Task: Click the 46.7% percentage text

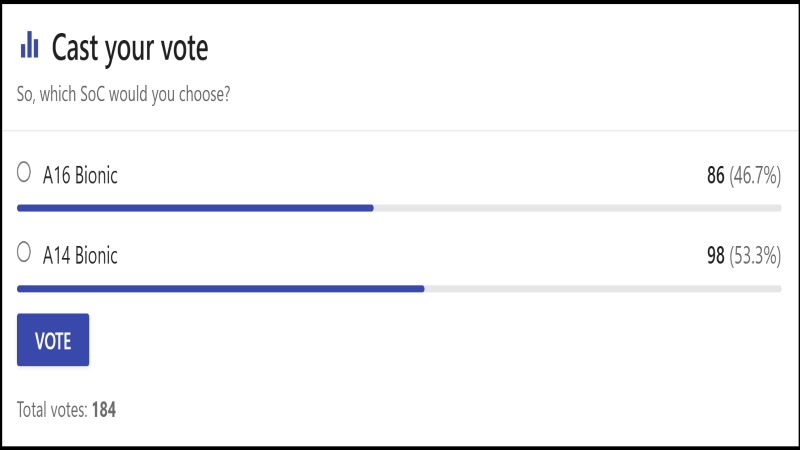Action: click(755, 176)
